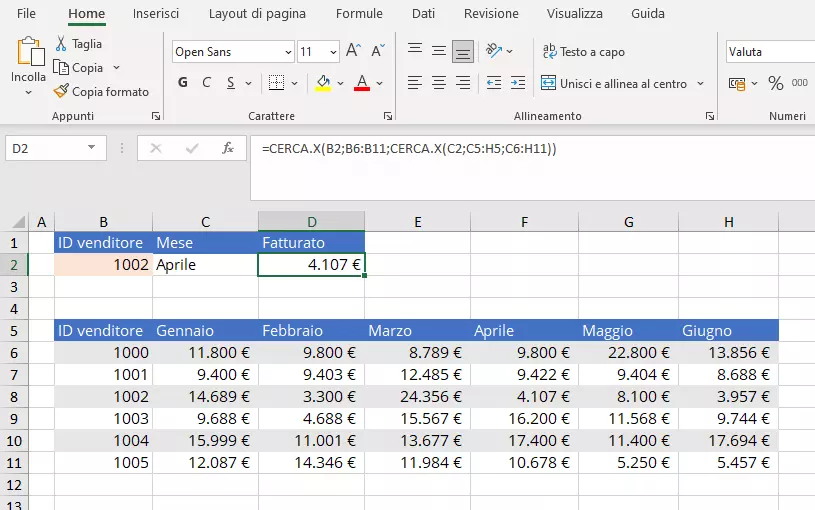The width and height of the screenshot is (815, 510).
Task: Switch to Dati tab
Action: (423, 14)
